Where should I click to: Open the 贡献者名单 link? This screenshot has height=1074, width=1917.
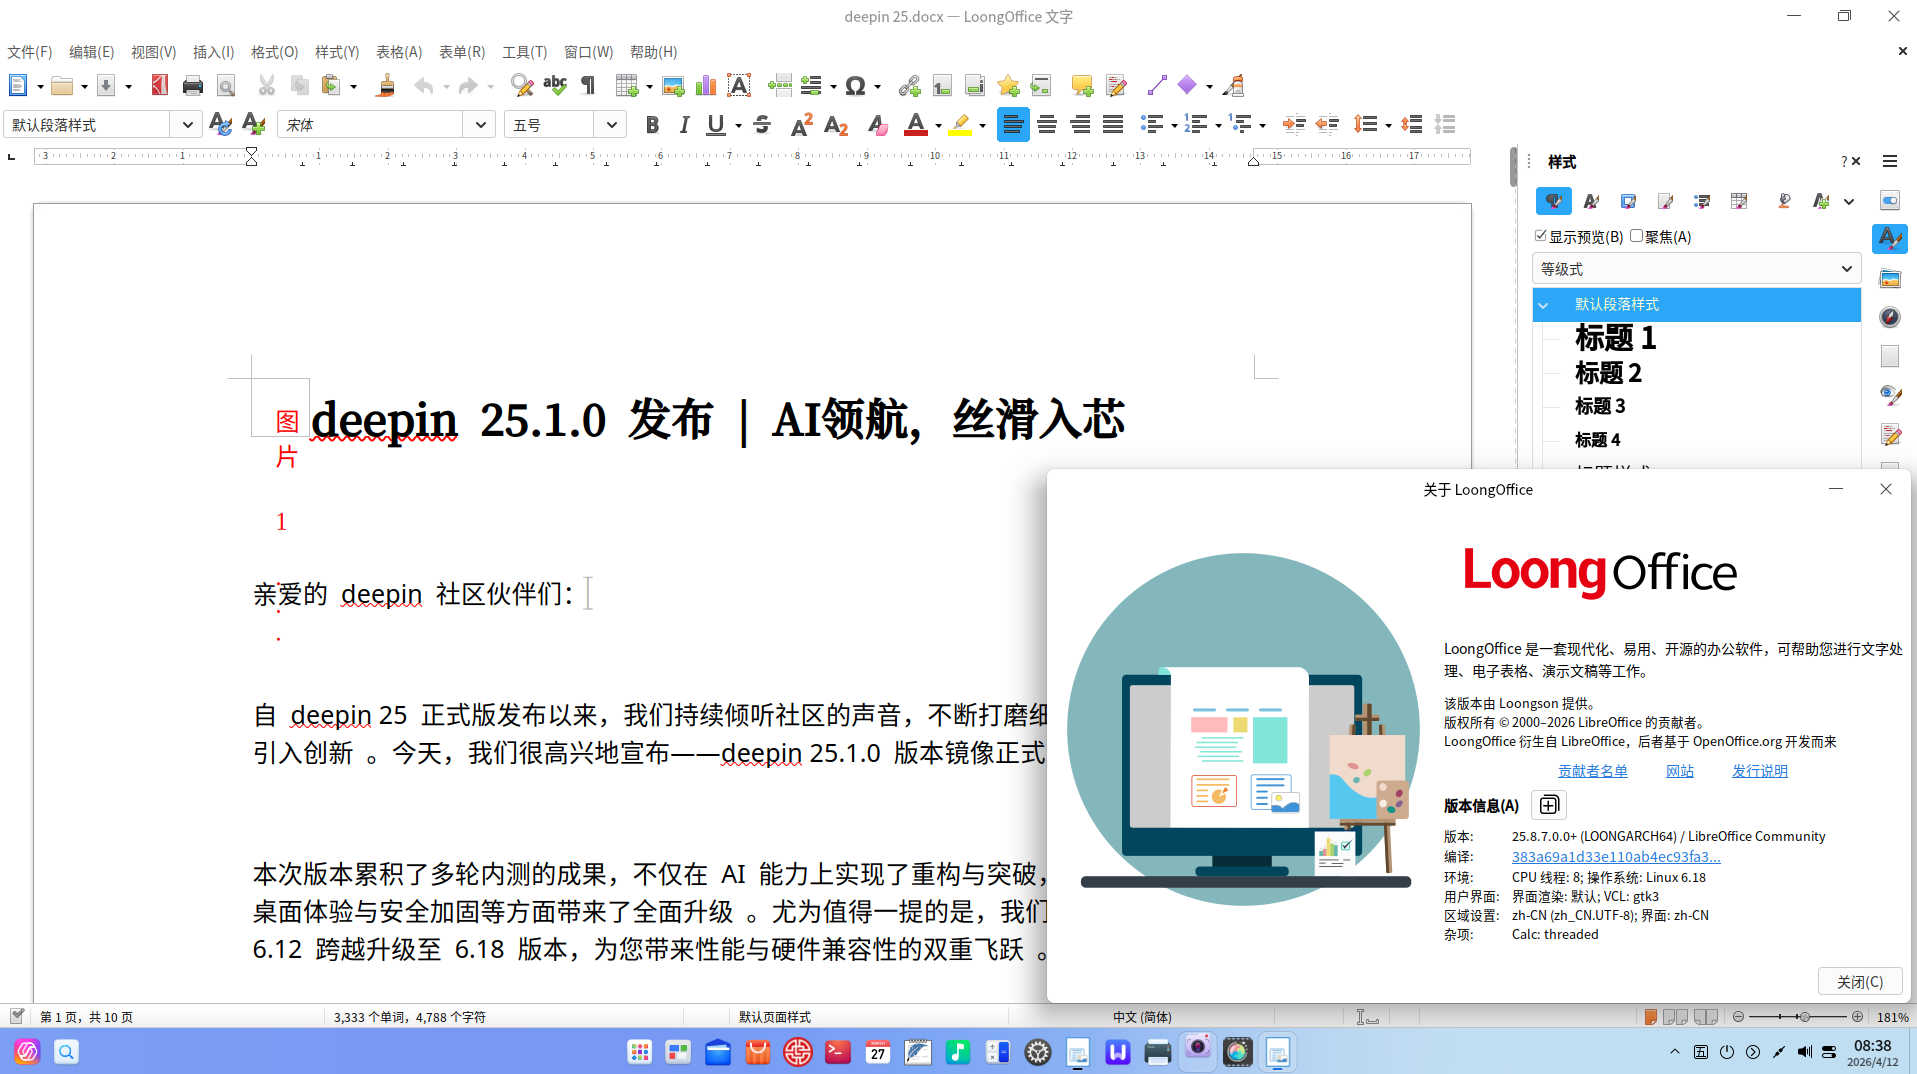[1592, 771]
